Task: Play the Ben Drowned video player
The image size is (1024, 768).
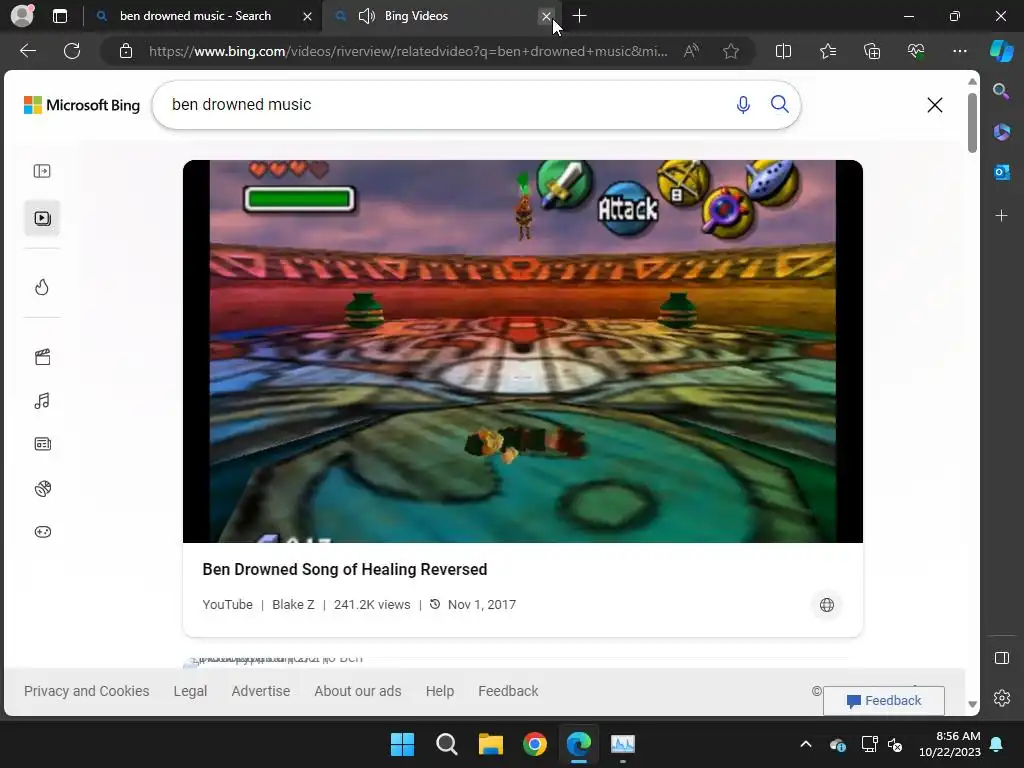Action: click(x=522, y=351)
